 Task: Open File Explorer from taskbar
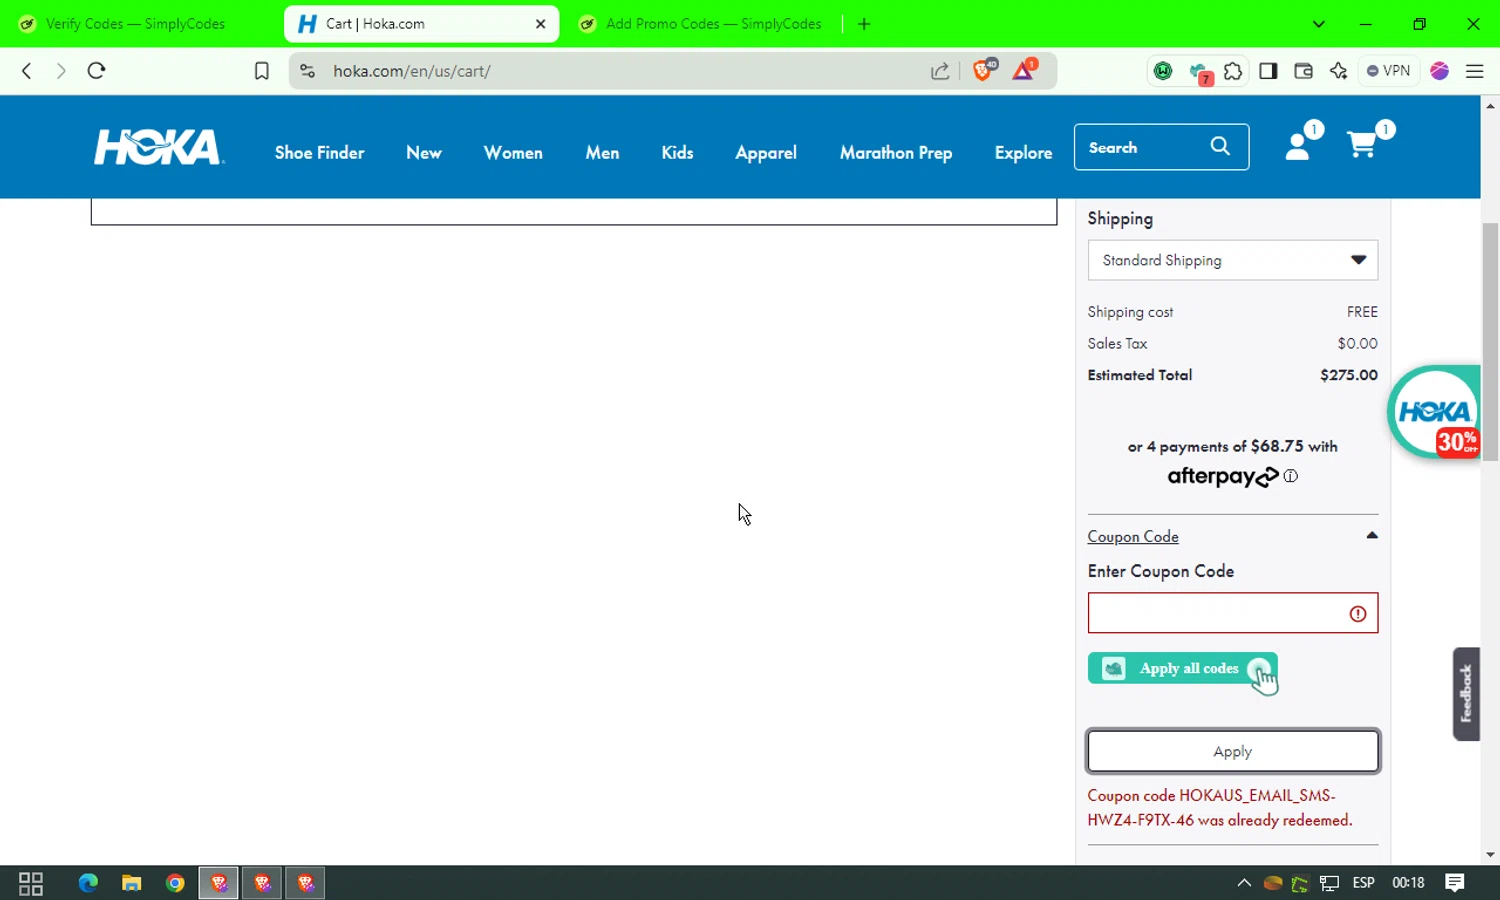pyautogui.click(x=131, y=883)
